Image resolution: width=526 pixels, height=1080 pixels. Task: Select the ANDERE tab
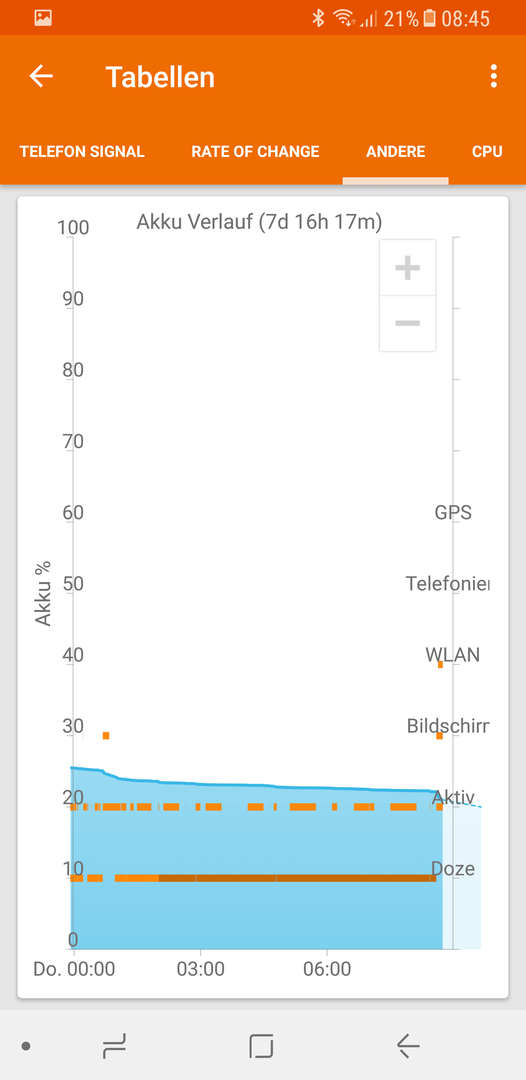coord(396,152)
